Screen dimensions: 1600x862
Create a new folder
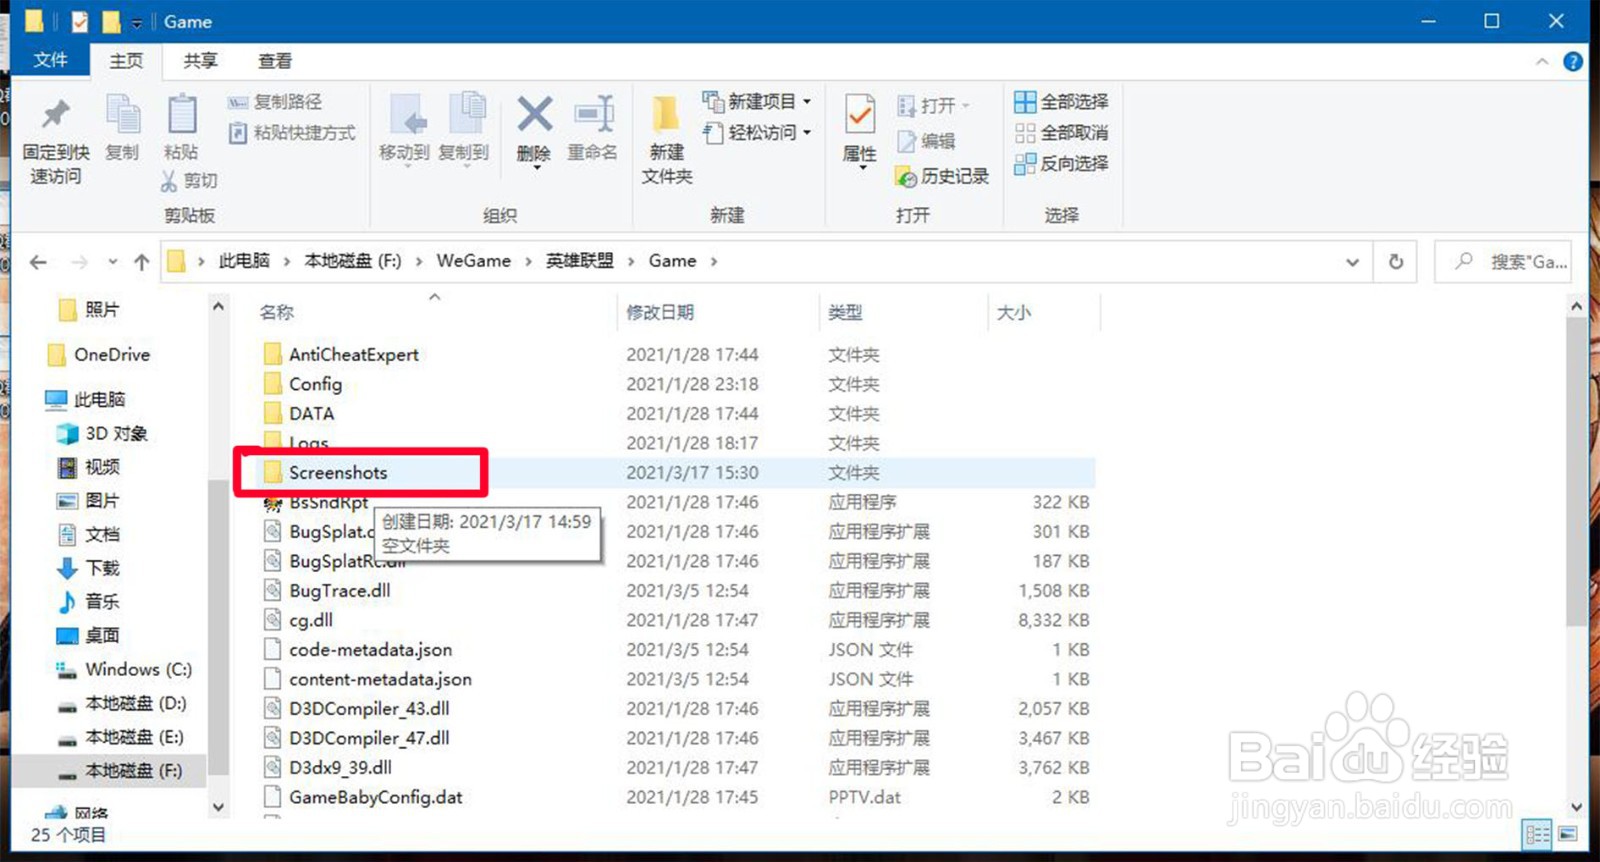click(x=667, y=140)
